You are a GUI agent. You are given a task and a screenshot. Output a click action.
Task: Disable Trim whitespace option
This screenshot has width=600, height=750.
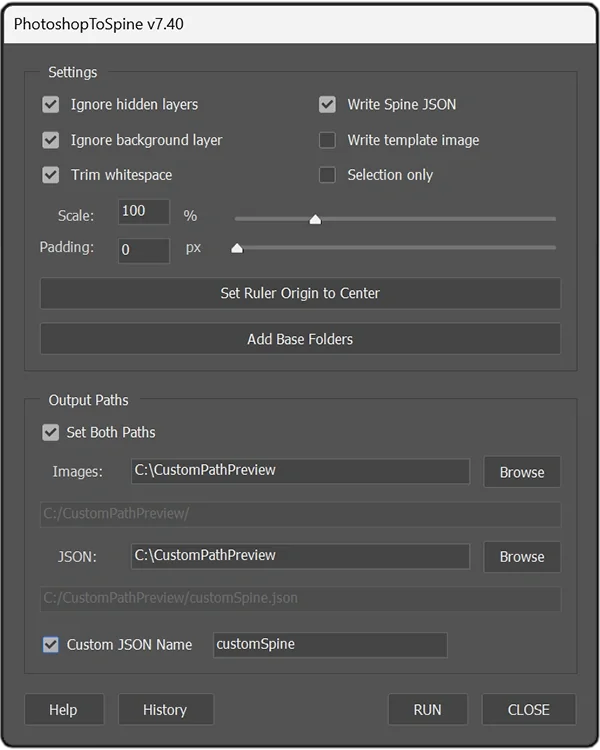point(51,175)
